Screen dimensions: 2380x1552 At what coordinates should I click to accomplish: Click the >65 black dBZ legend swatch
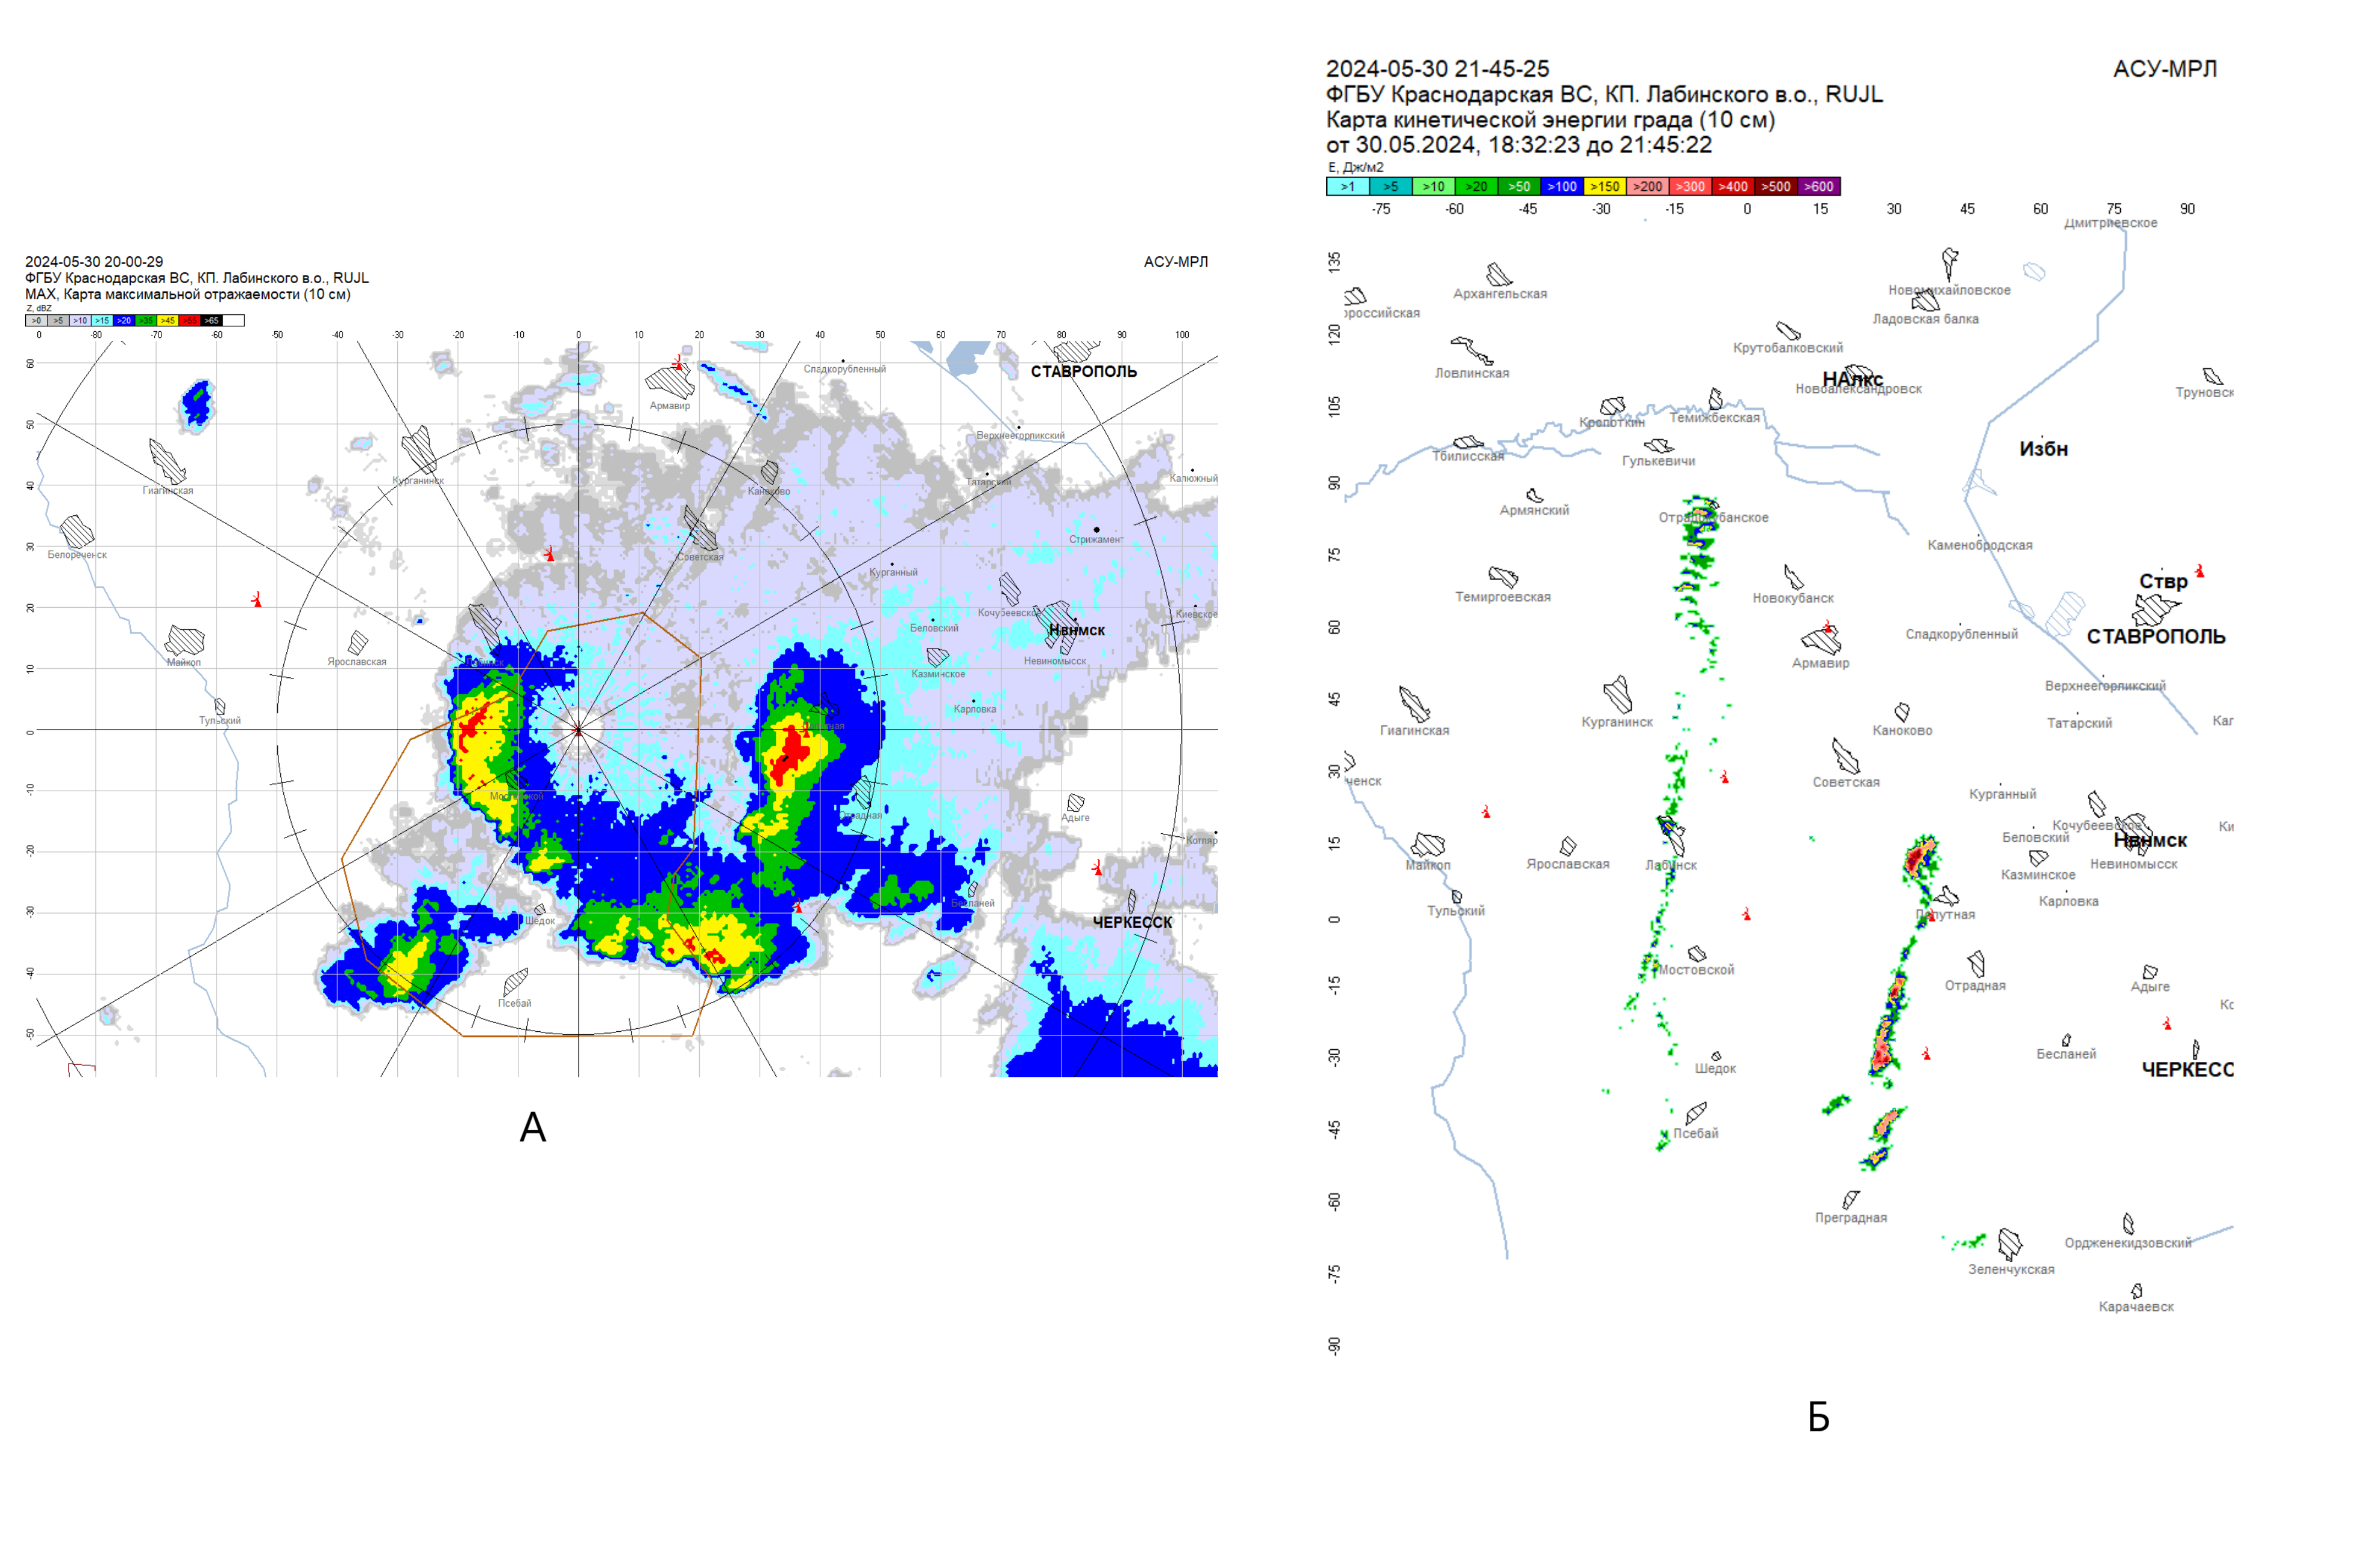tap(211, 321)
